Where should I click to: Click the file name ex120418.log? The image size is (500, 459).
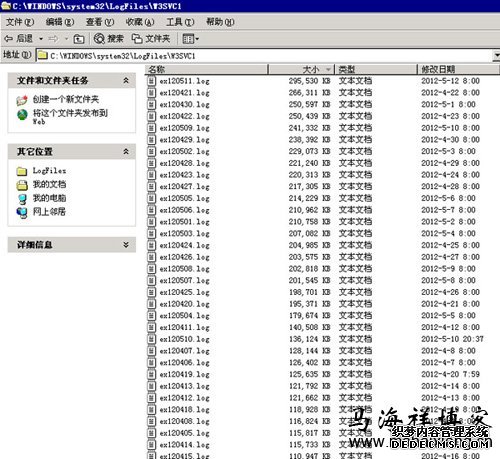185,410
